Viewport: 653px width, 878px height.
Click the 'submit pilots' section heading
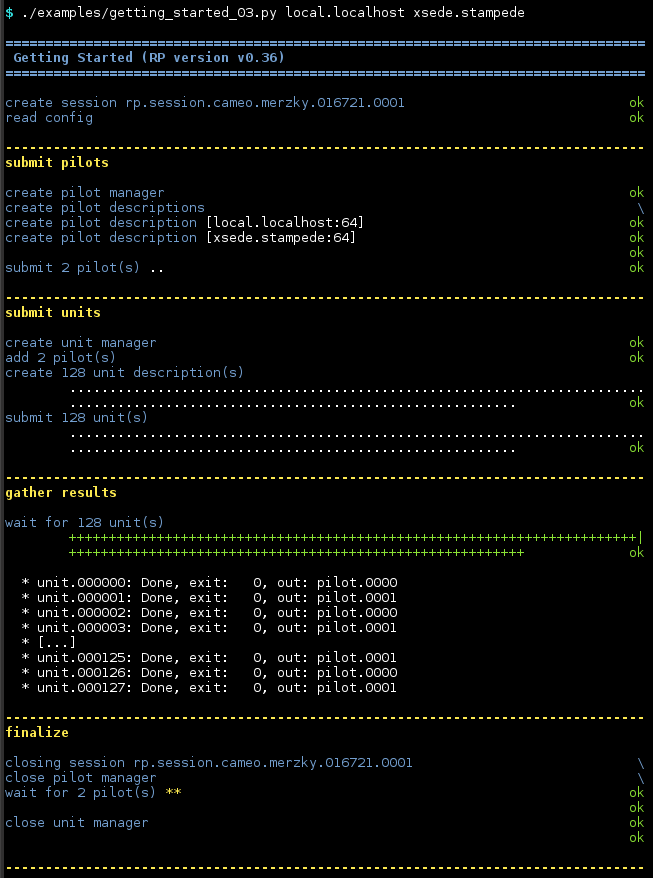[57, 163]
